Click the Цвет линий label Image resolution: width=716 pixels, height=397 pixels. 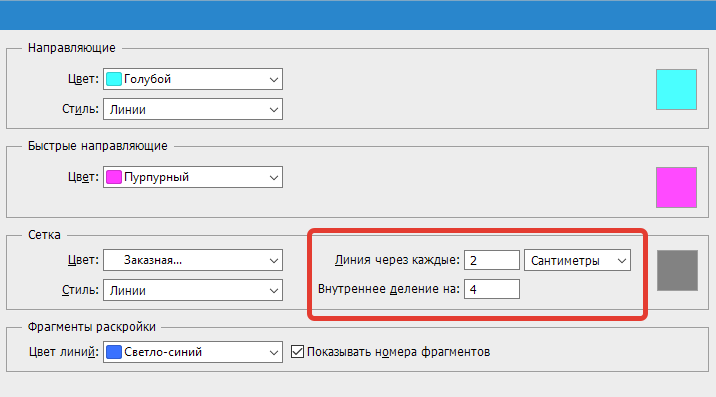click(63, 352)
